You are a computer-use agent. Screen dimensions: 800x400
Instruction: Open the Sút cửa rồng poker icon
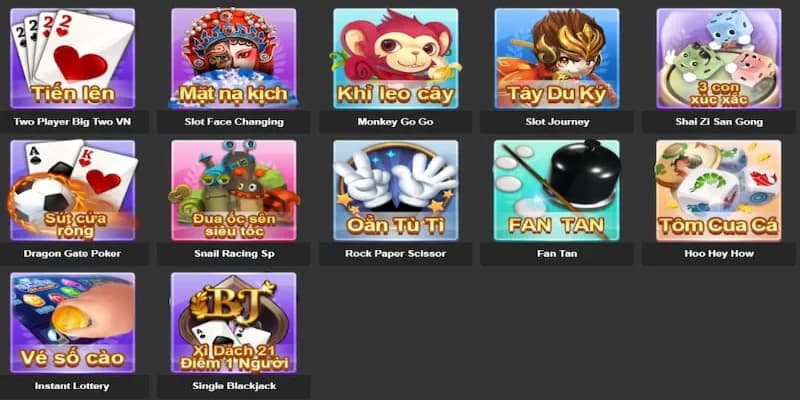(72, 190)
